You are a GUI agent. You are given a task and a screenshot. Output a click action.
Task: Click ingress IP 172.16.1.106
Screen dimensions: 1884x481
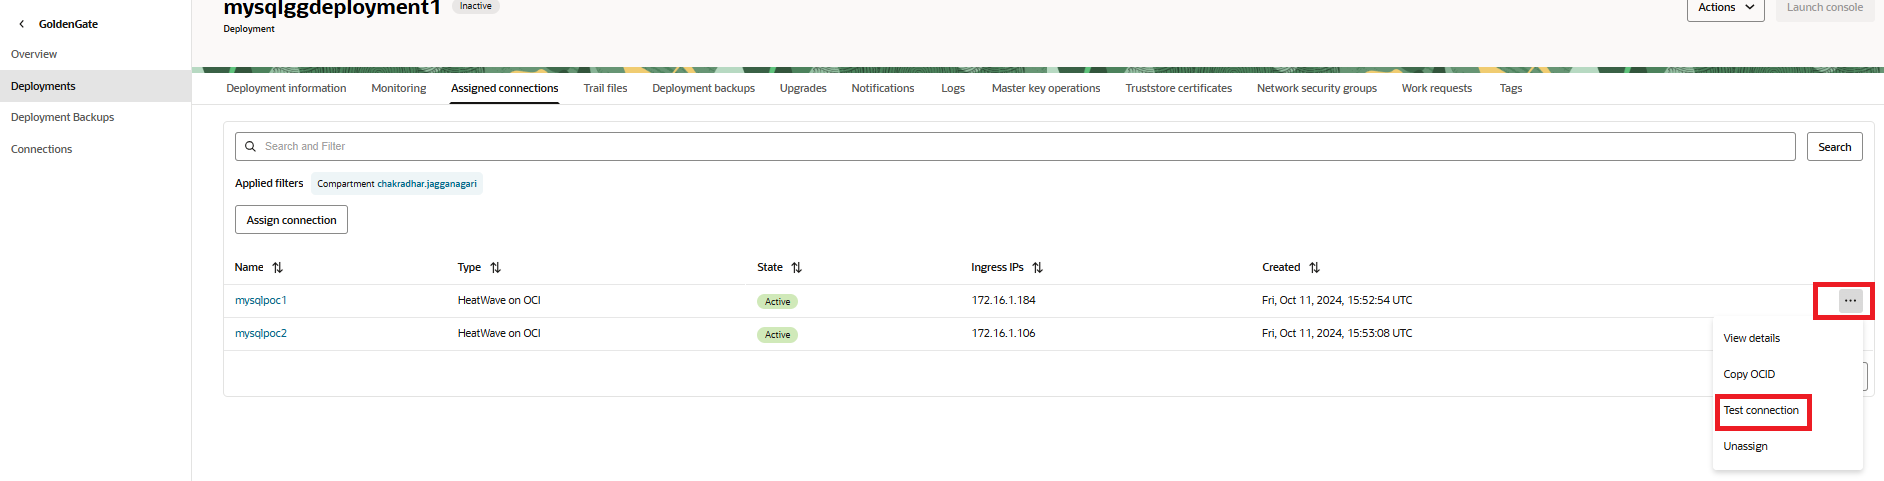click(1003, 333)
